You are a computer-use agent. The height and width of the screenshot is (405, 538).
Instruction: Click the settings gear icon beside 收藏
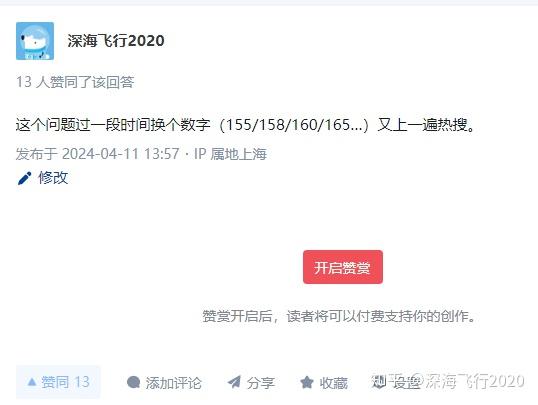click(x=379, y=382)
